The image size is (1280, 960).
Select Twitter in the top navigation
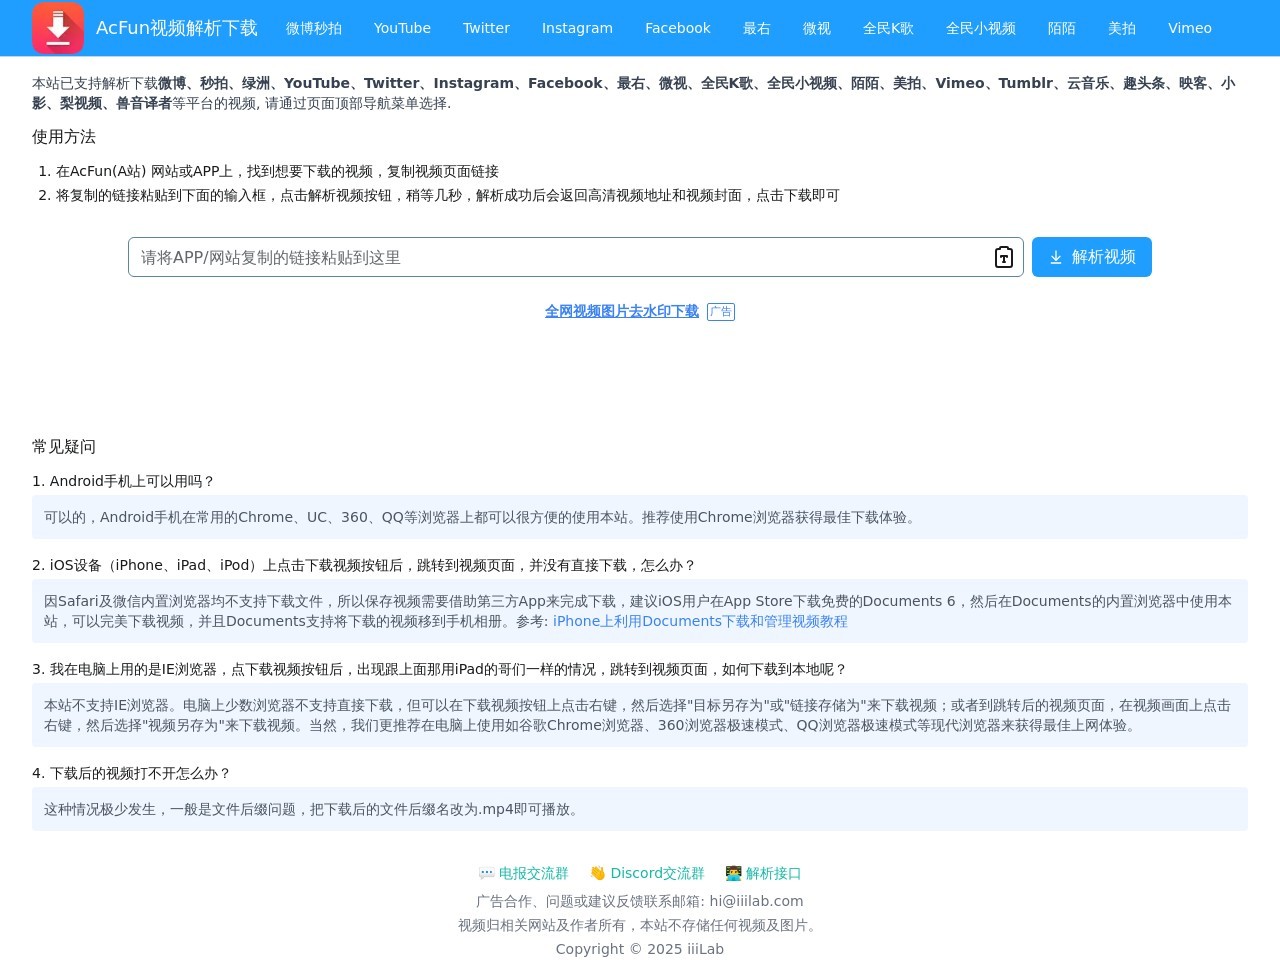point(486,28)
